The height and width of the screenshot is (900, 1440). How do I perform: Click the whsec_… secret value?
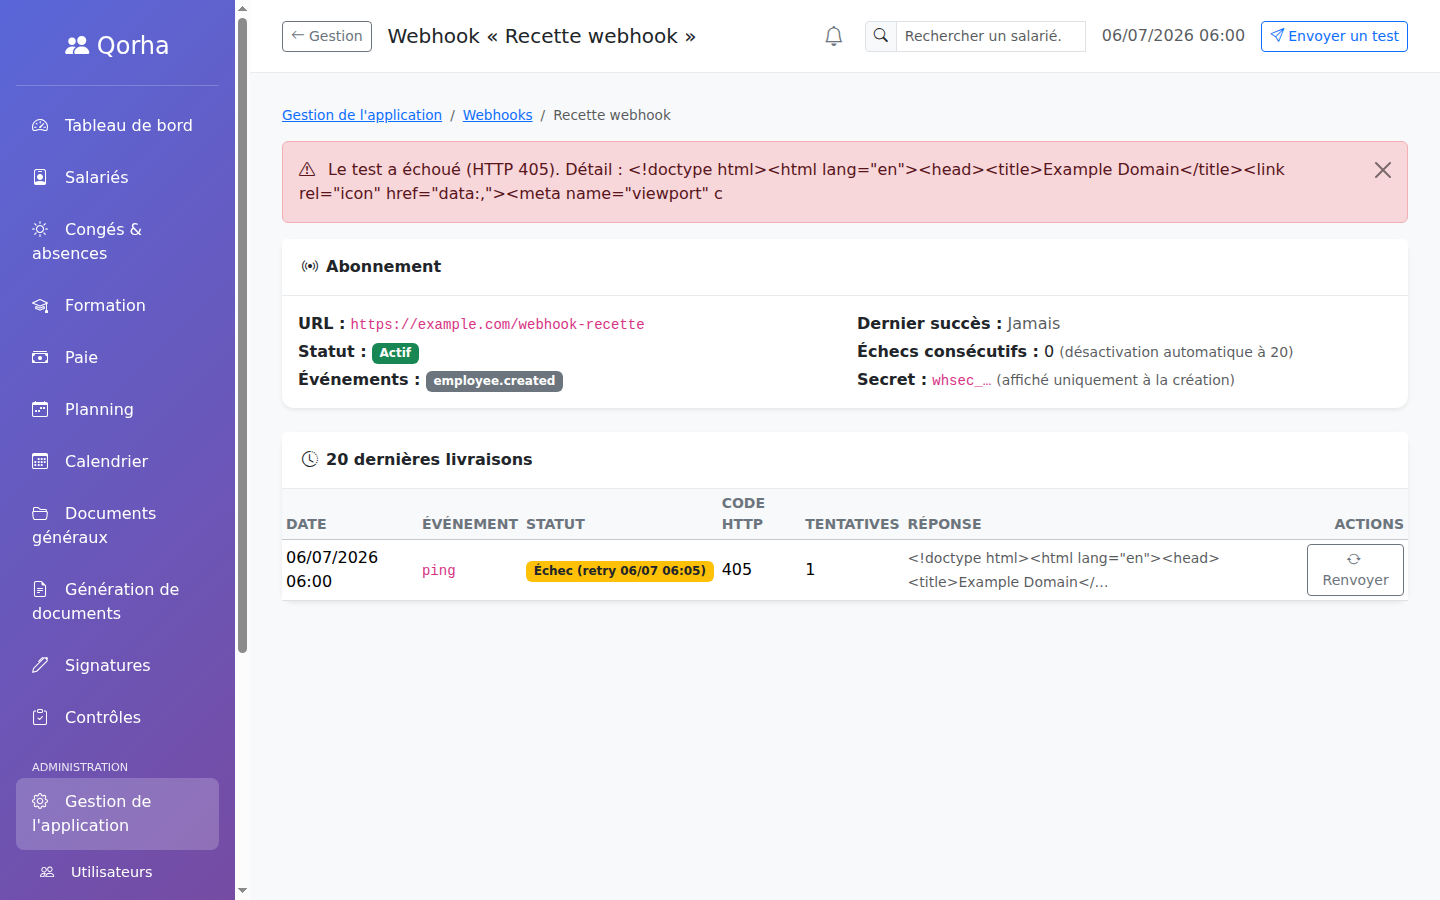pyautogui.click(x=961, y=380)
